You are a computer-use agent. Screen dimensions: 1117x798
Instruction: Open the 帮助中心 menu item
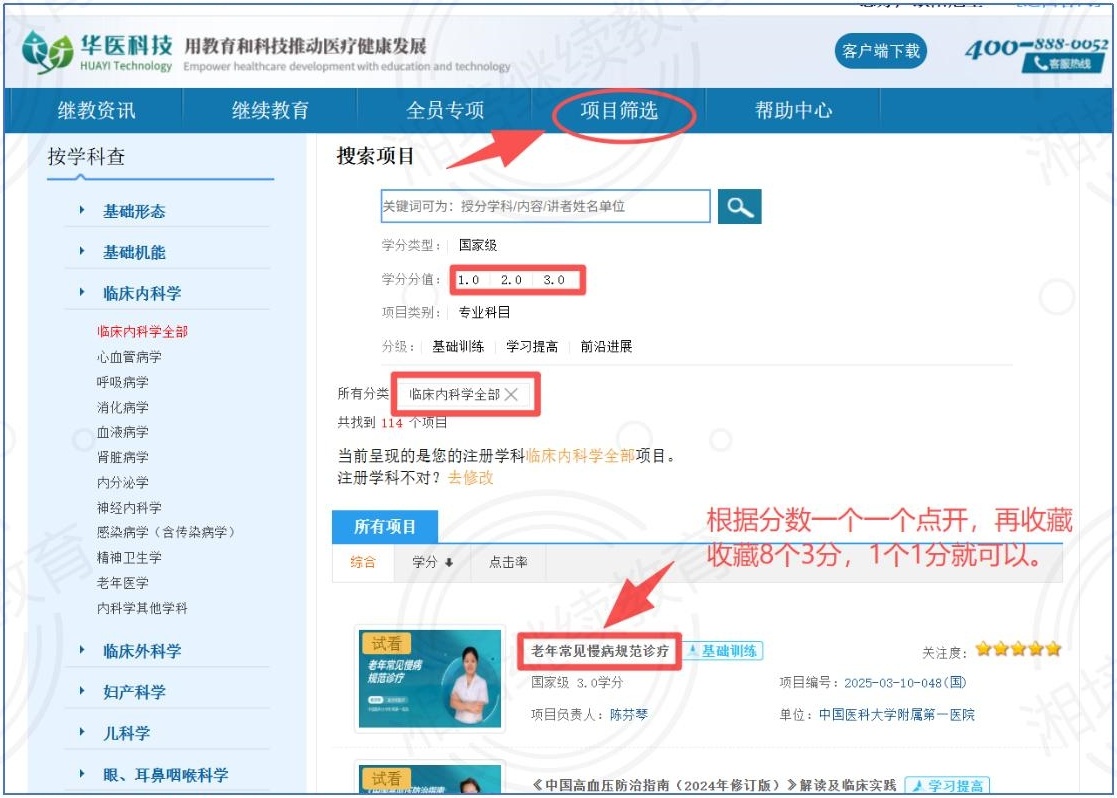pos(793,111)
